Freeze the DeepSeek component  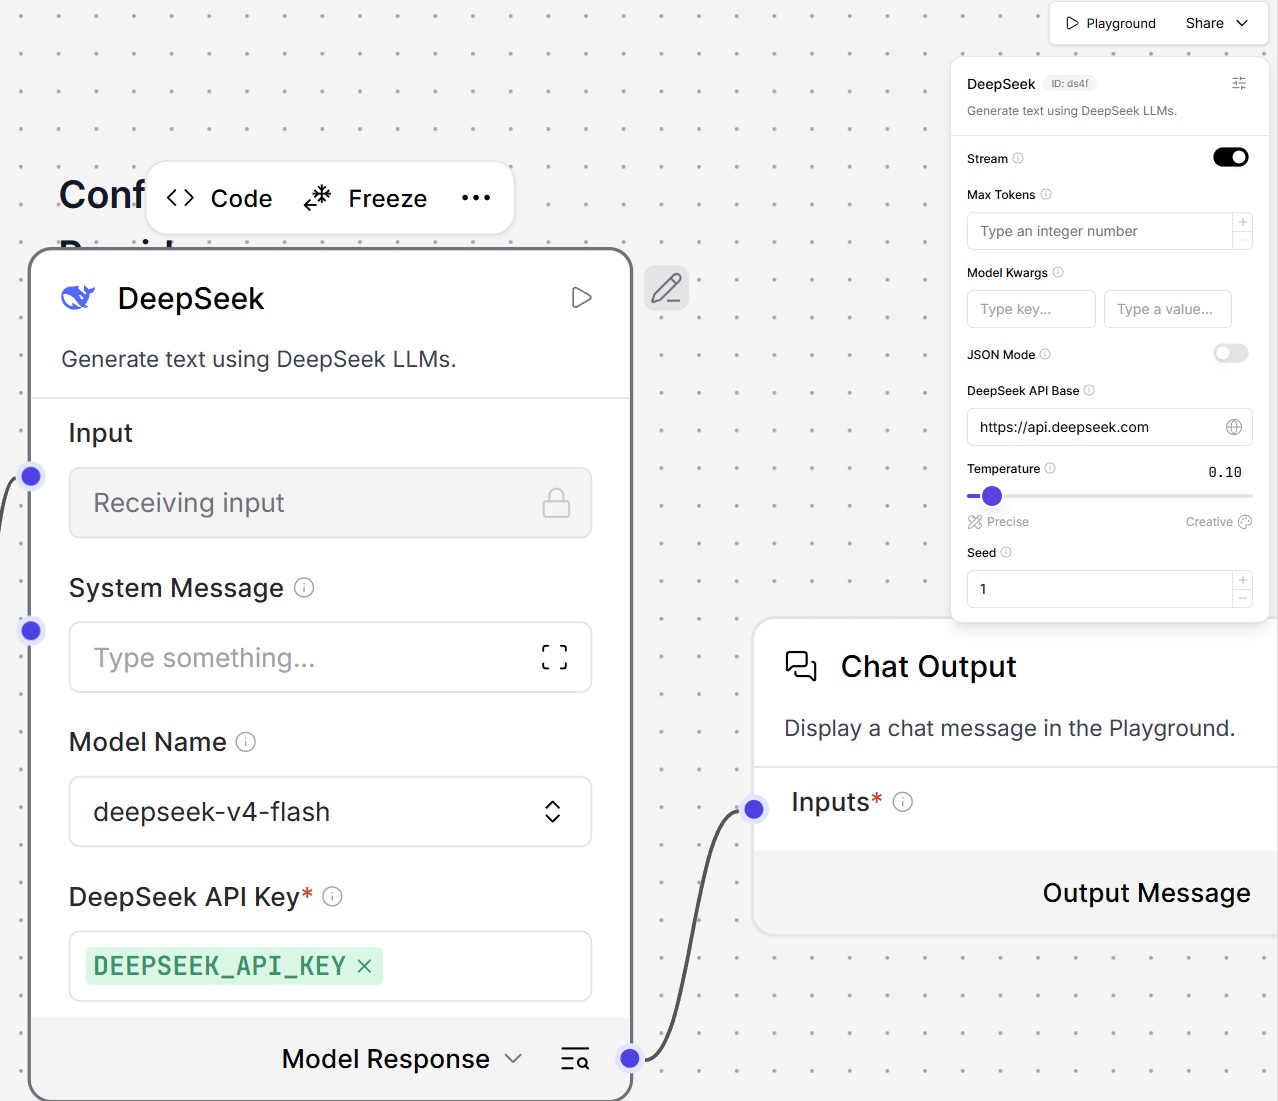click(366, 198)
